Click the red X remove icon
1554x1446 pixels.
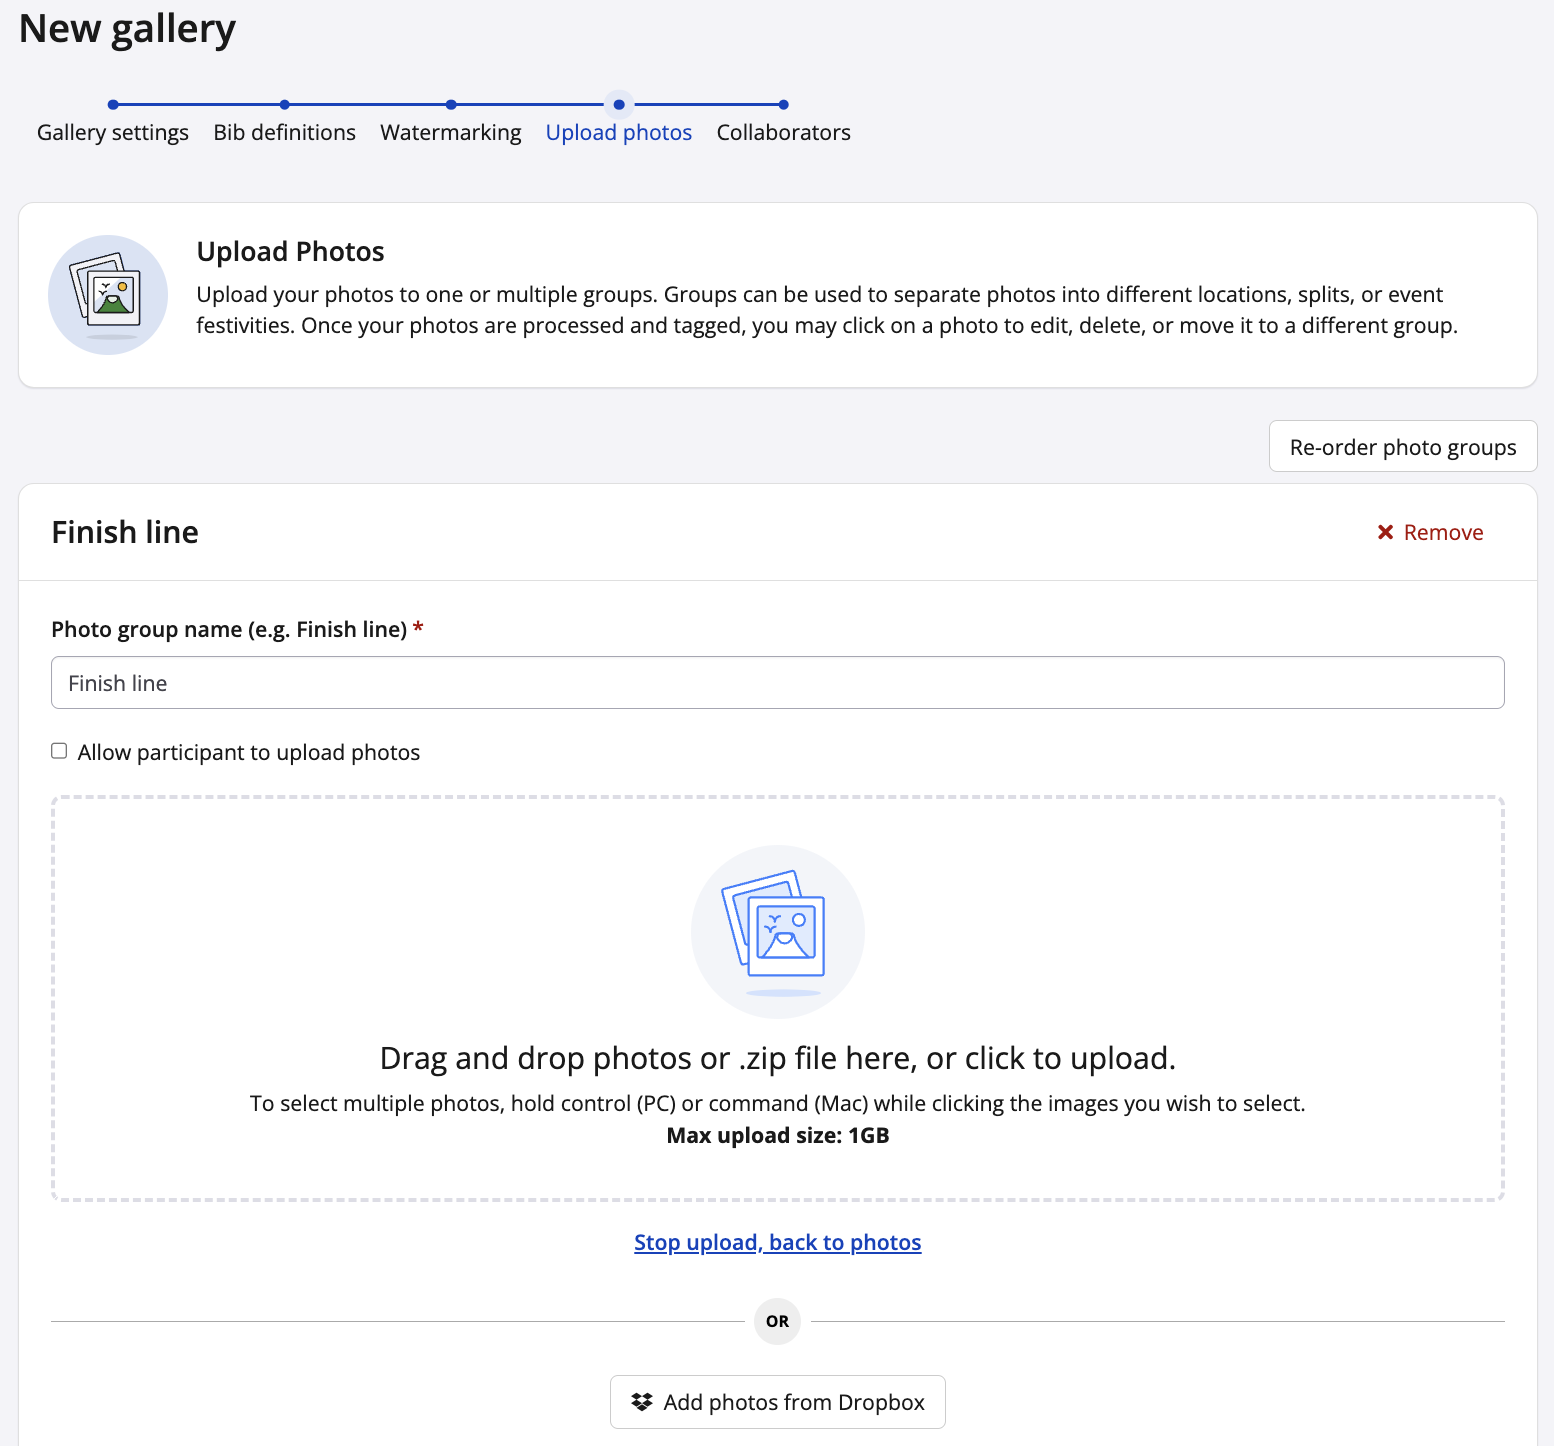[1385, 532]
